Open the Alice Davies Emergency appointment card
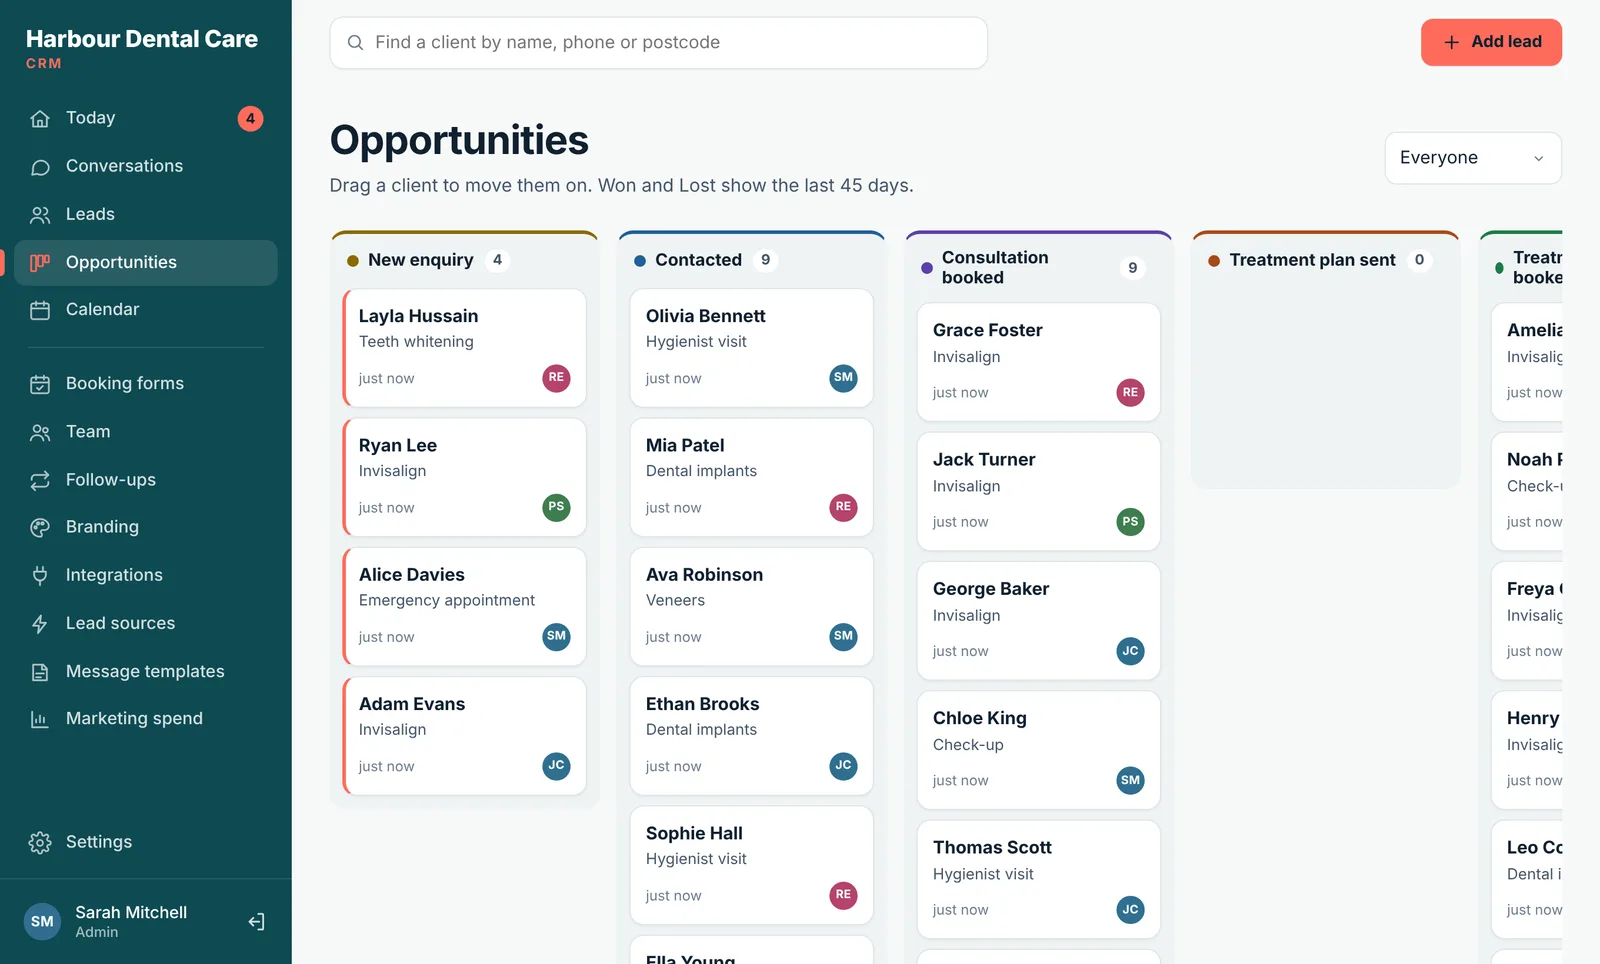This screenshot has width=1600, height=964. (464, 607)
